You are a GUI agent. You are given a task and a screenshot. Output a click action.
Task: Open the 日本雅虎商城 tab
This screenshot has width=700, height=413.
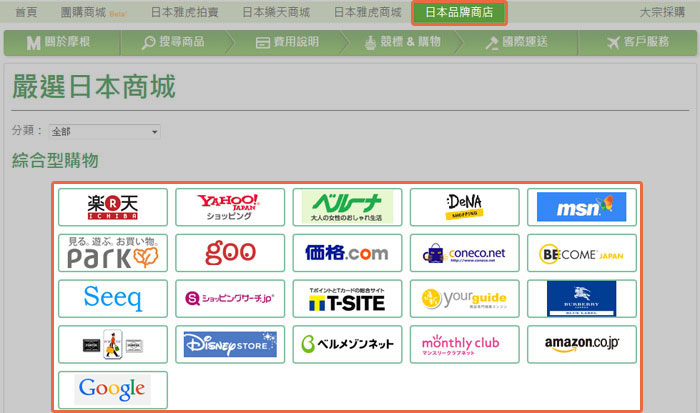(367, 13)
